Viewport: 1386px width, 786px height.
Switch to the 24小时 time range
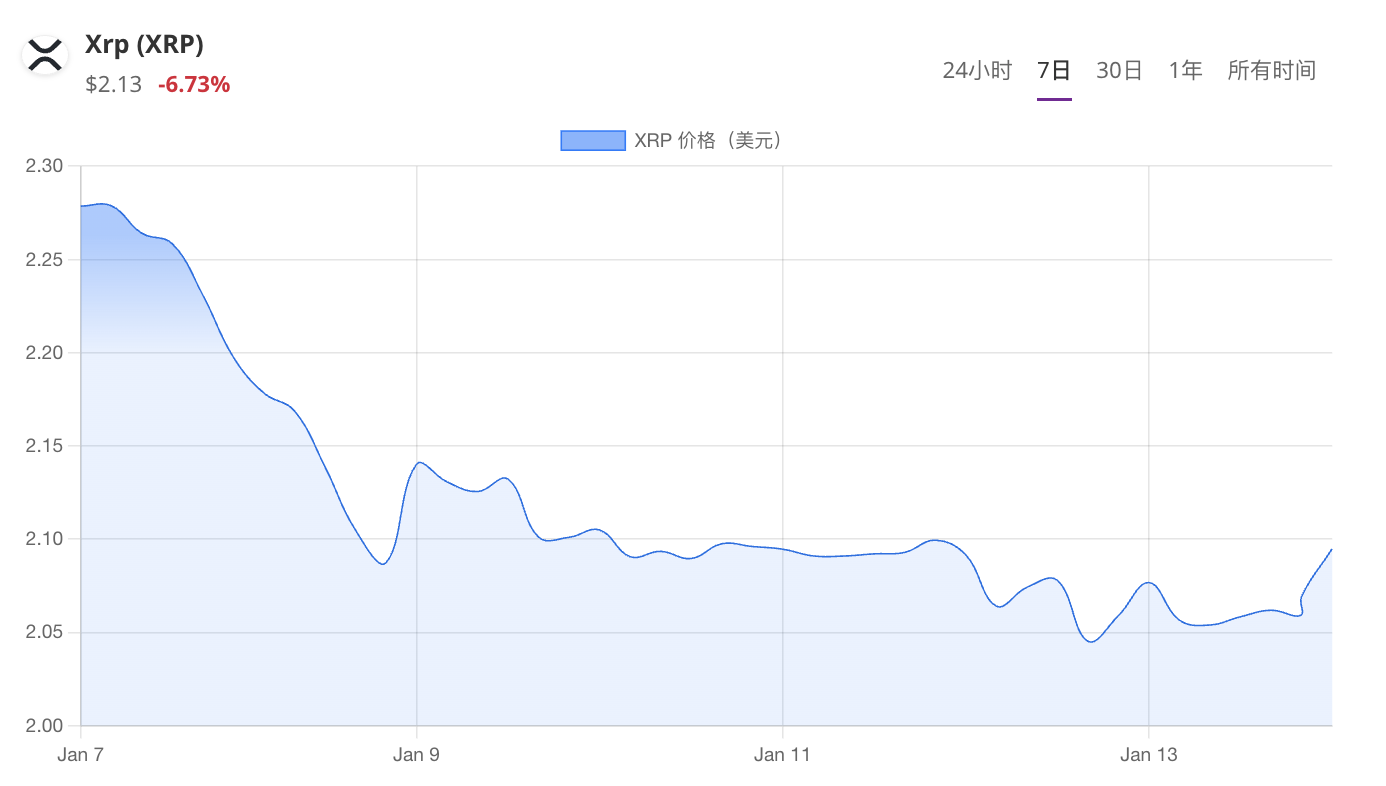(x=977, y=71)
